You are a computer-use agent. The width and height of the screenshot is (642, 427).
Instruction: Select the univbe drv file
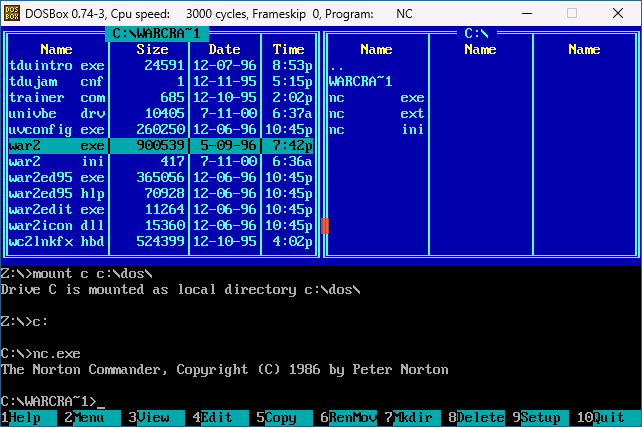pos(161,113)
